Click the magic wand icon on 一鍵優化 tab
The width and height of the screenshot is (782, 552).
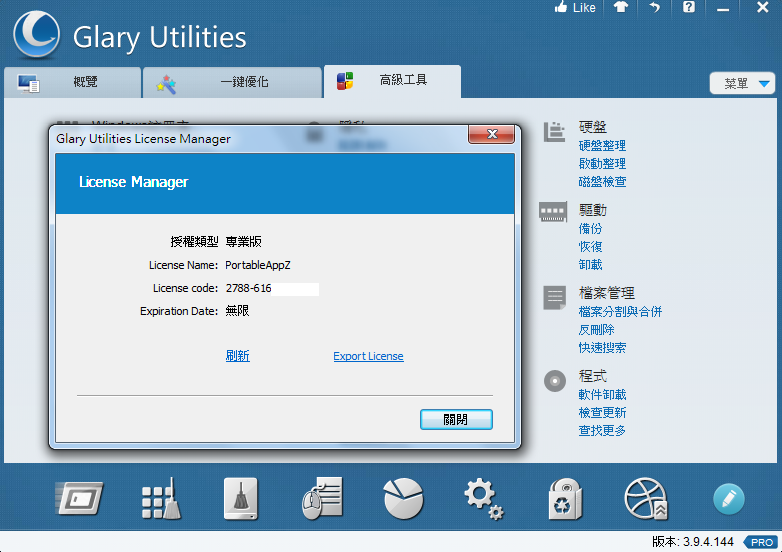tap(166, 84)
